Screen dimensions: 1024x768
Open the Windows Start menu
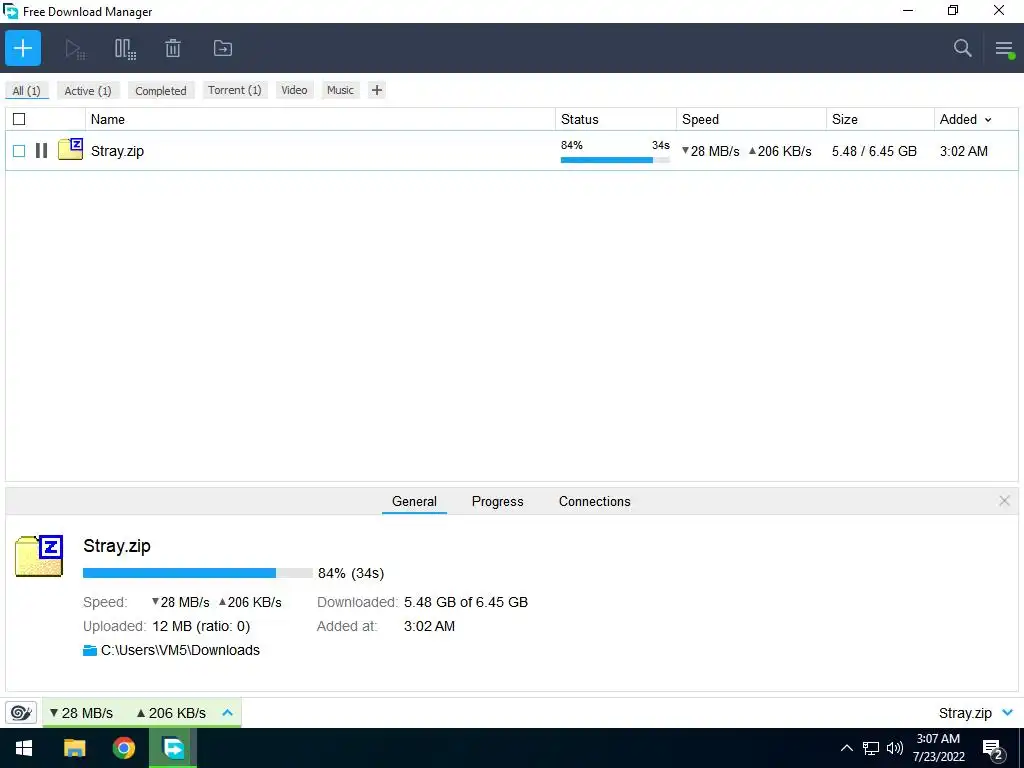(24, 748)
